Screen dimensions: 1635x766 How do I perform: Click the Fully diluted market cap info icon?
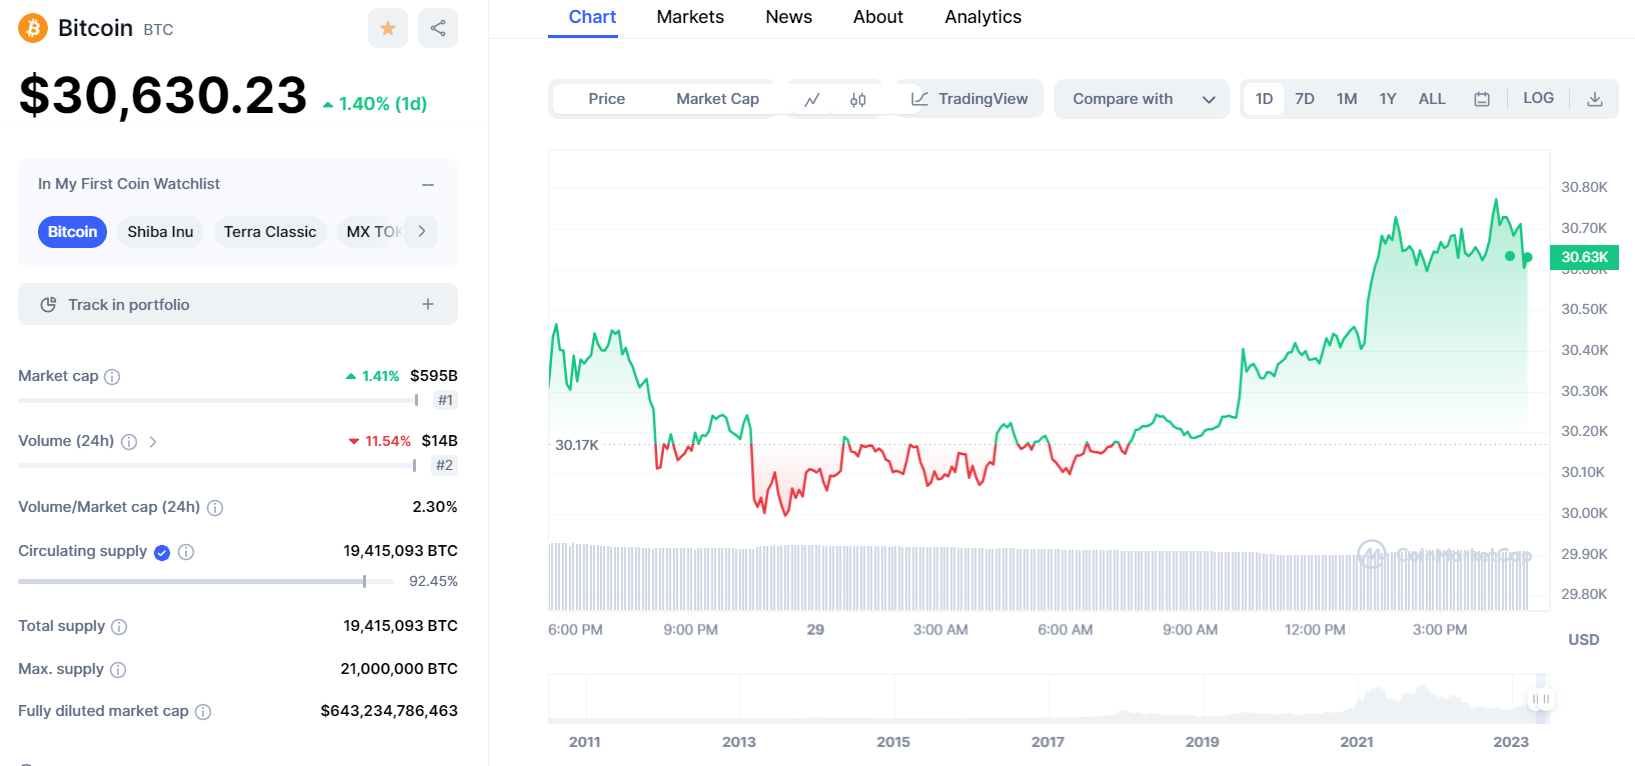pos(203,712)
